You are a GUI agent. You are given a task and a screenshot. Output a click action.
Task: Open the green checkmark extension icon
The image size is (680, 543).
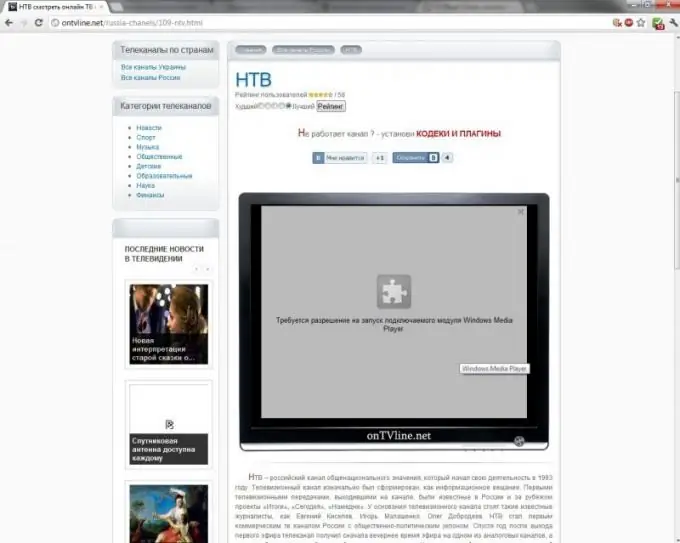658,23
